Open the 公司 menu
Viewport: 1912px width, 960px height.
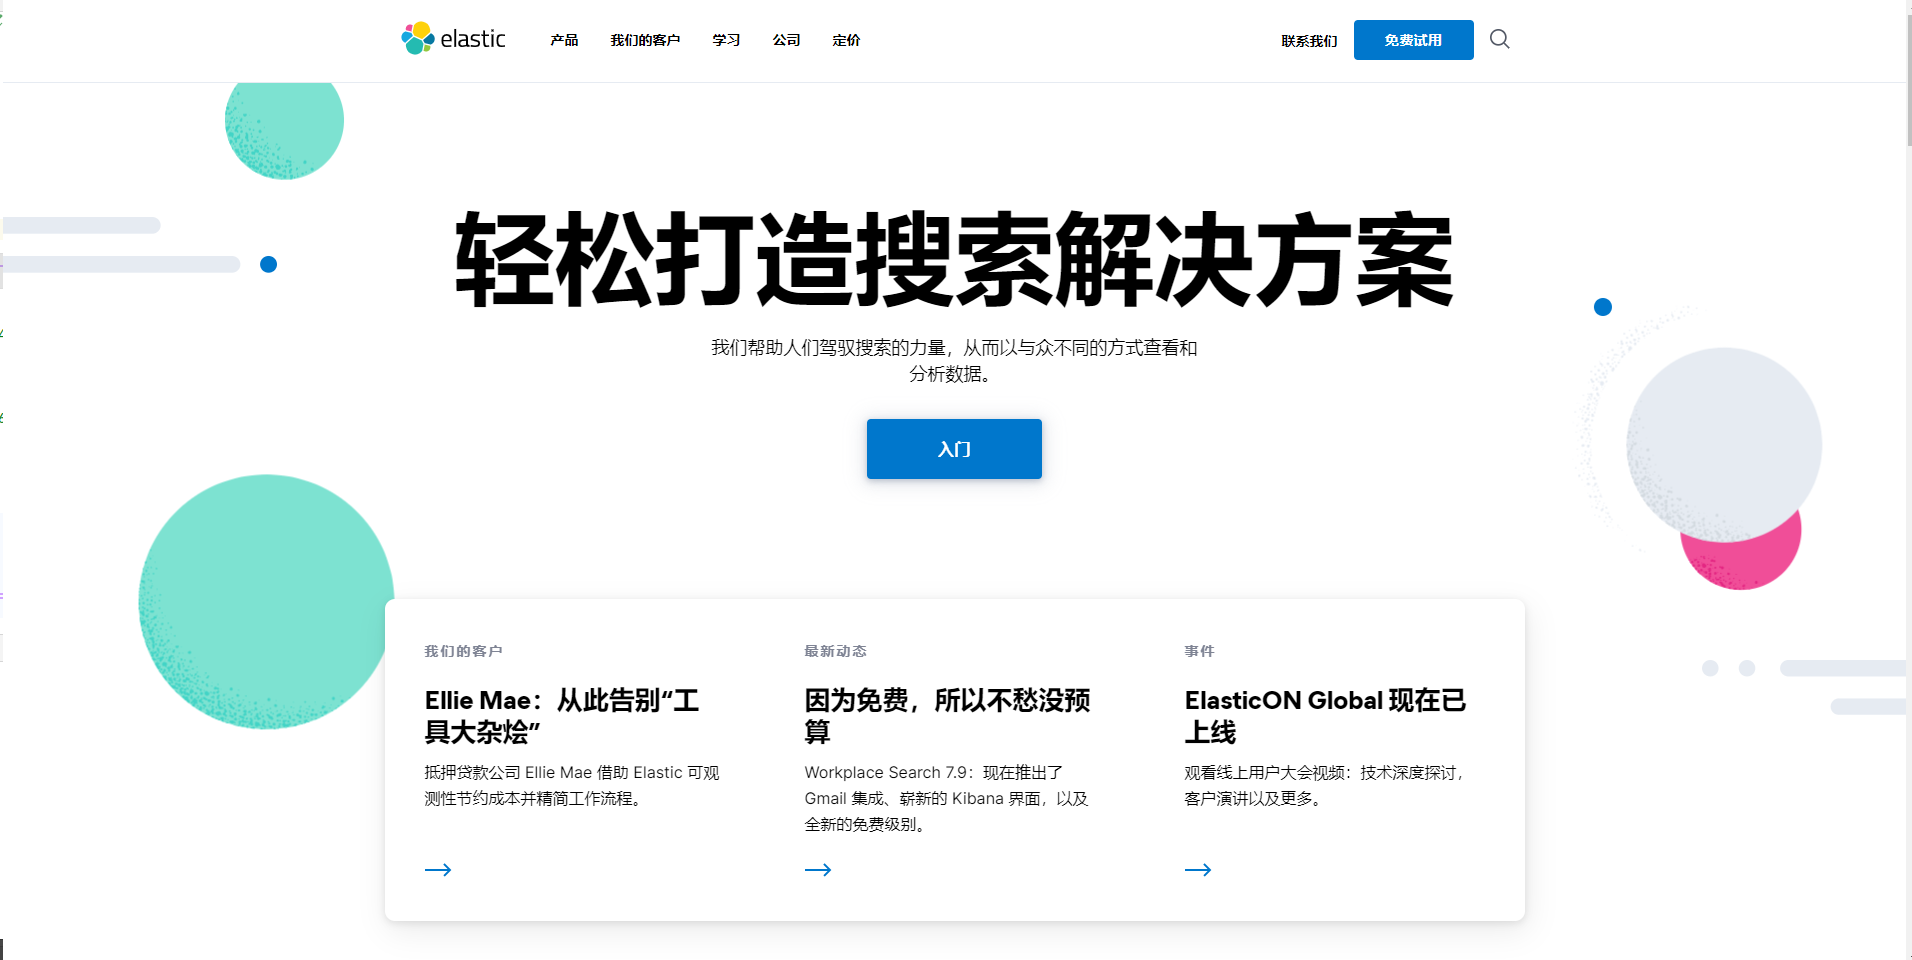pos(786,40)
